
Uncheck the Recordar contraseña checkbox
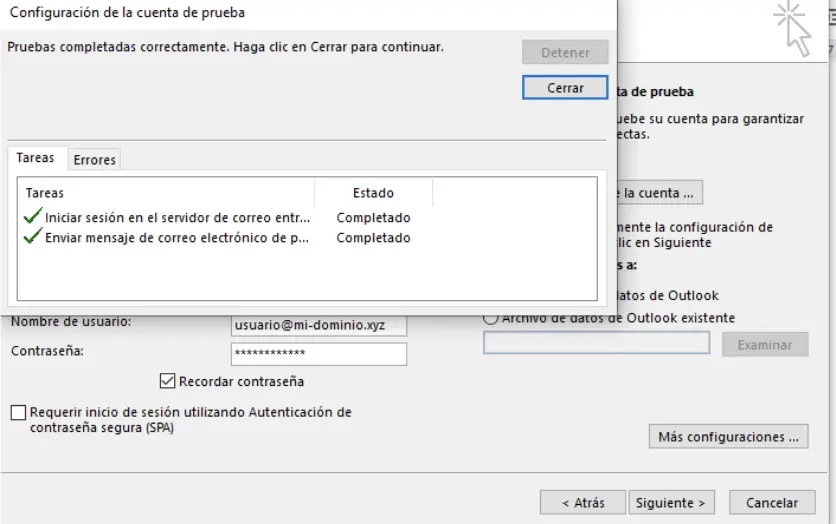point(167,381)
